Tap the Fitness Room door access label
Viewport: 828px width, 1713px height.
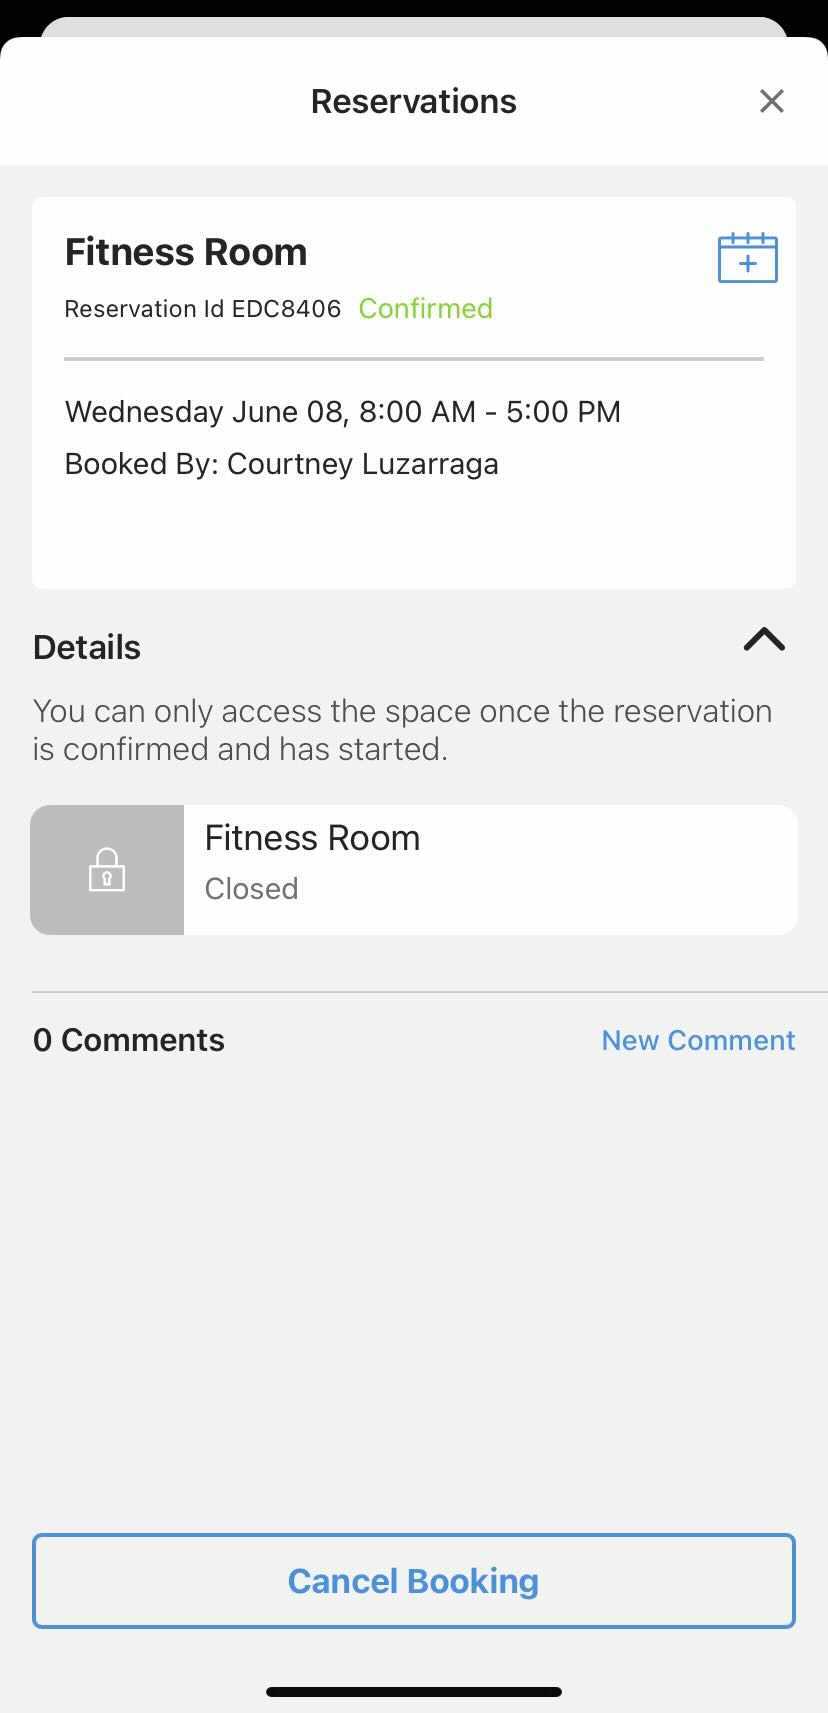point(312,838)
